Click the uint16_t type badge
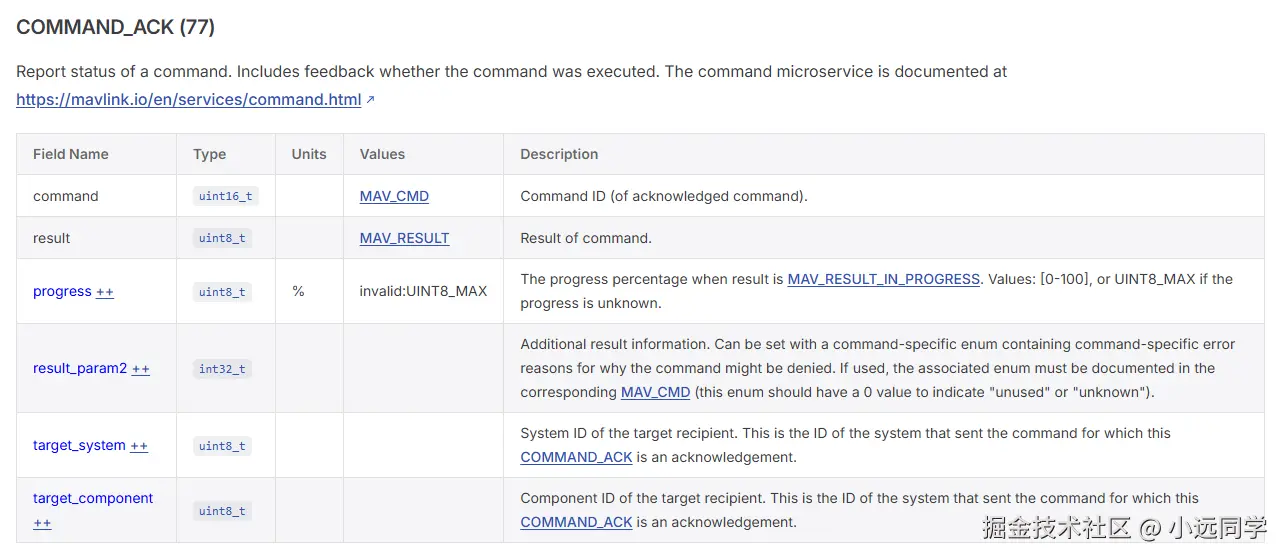The width and height of the screenshot is (1285, 559). 225,197
